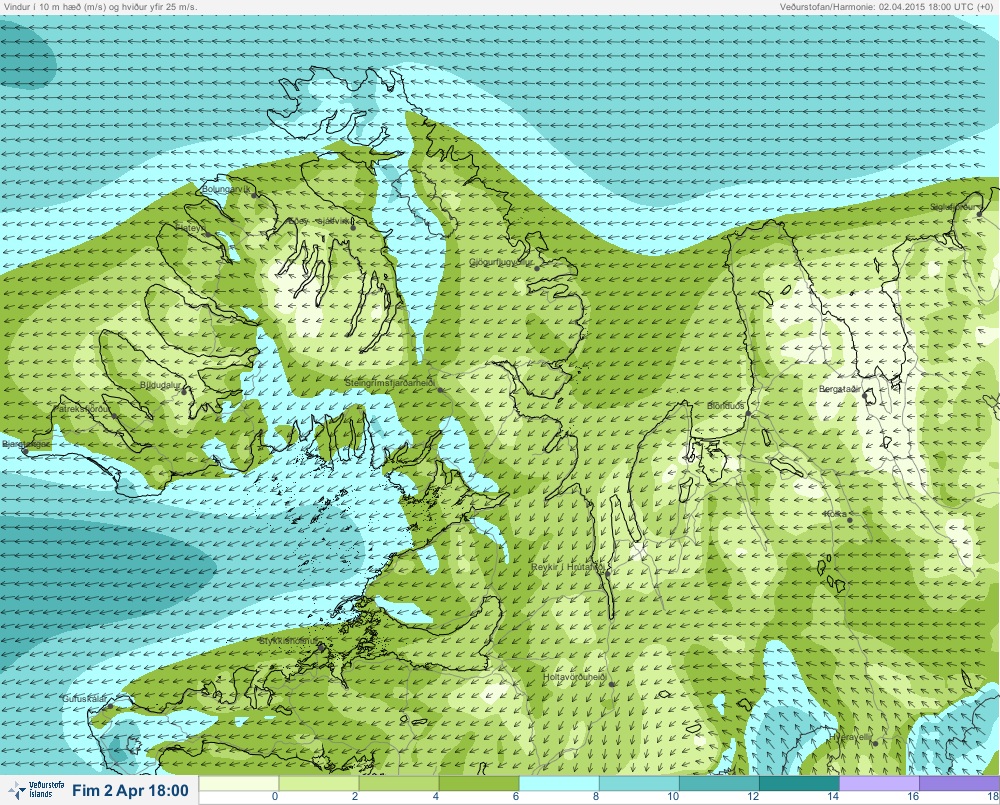Click the Veðurstofa Íslands logo
The image size is (1000, 805).
[36, 790]
